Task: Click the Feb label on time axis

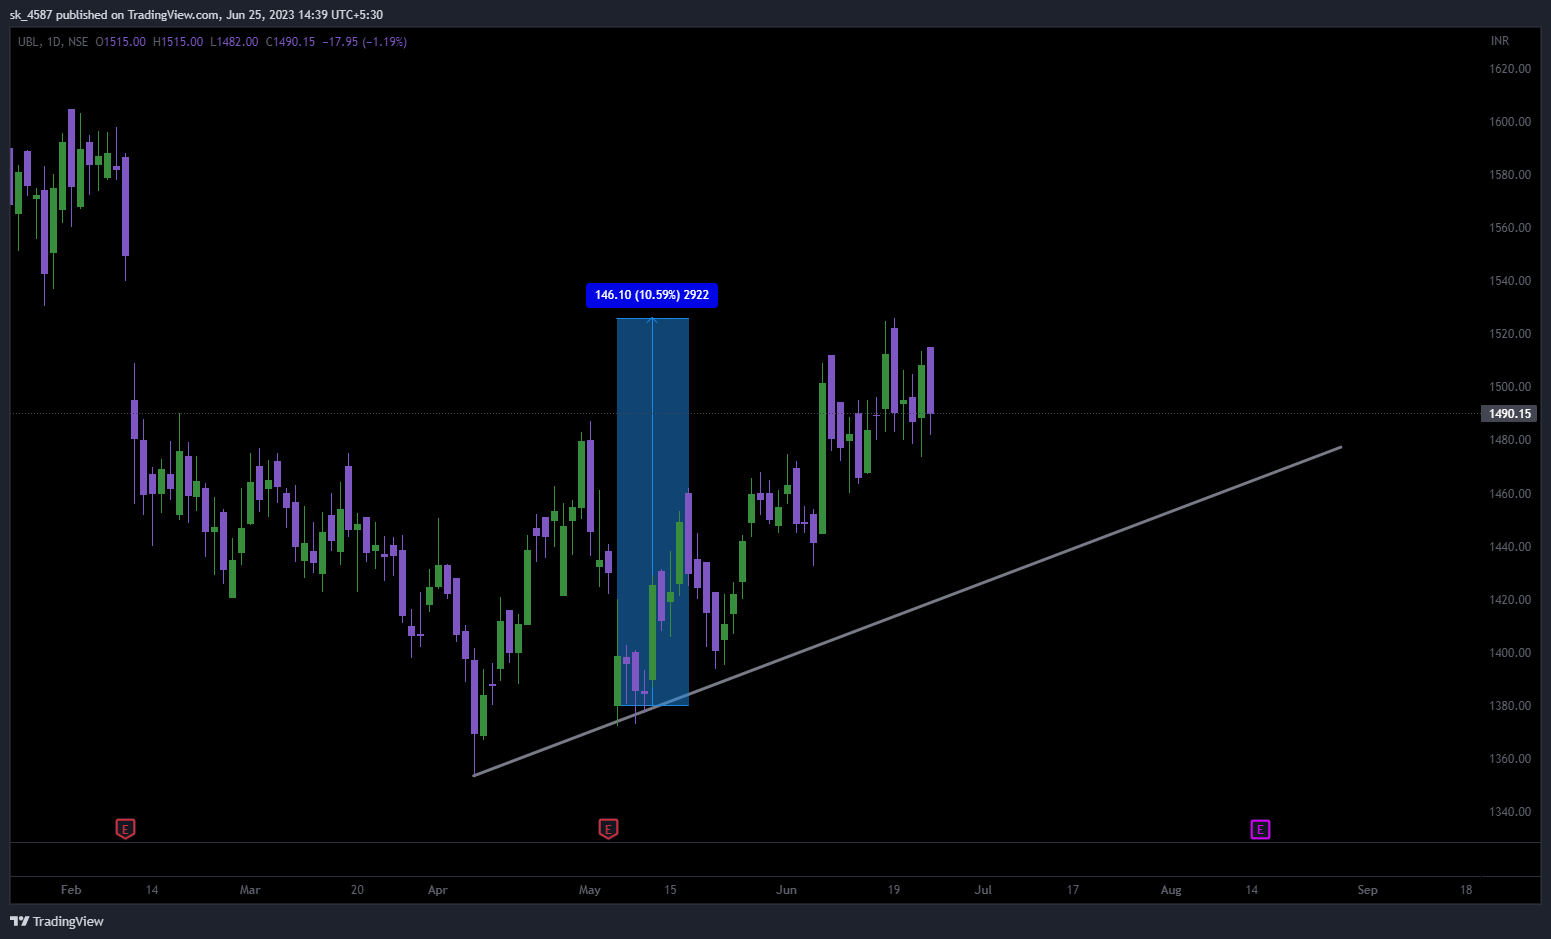Action: point(71,890)
